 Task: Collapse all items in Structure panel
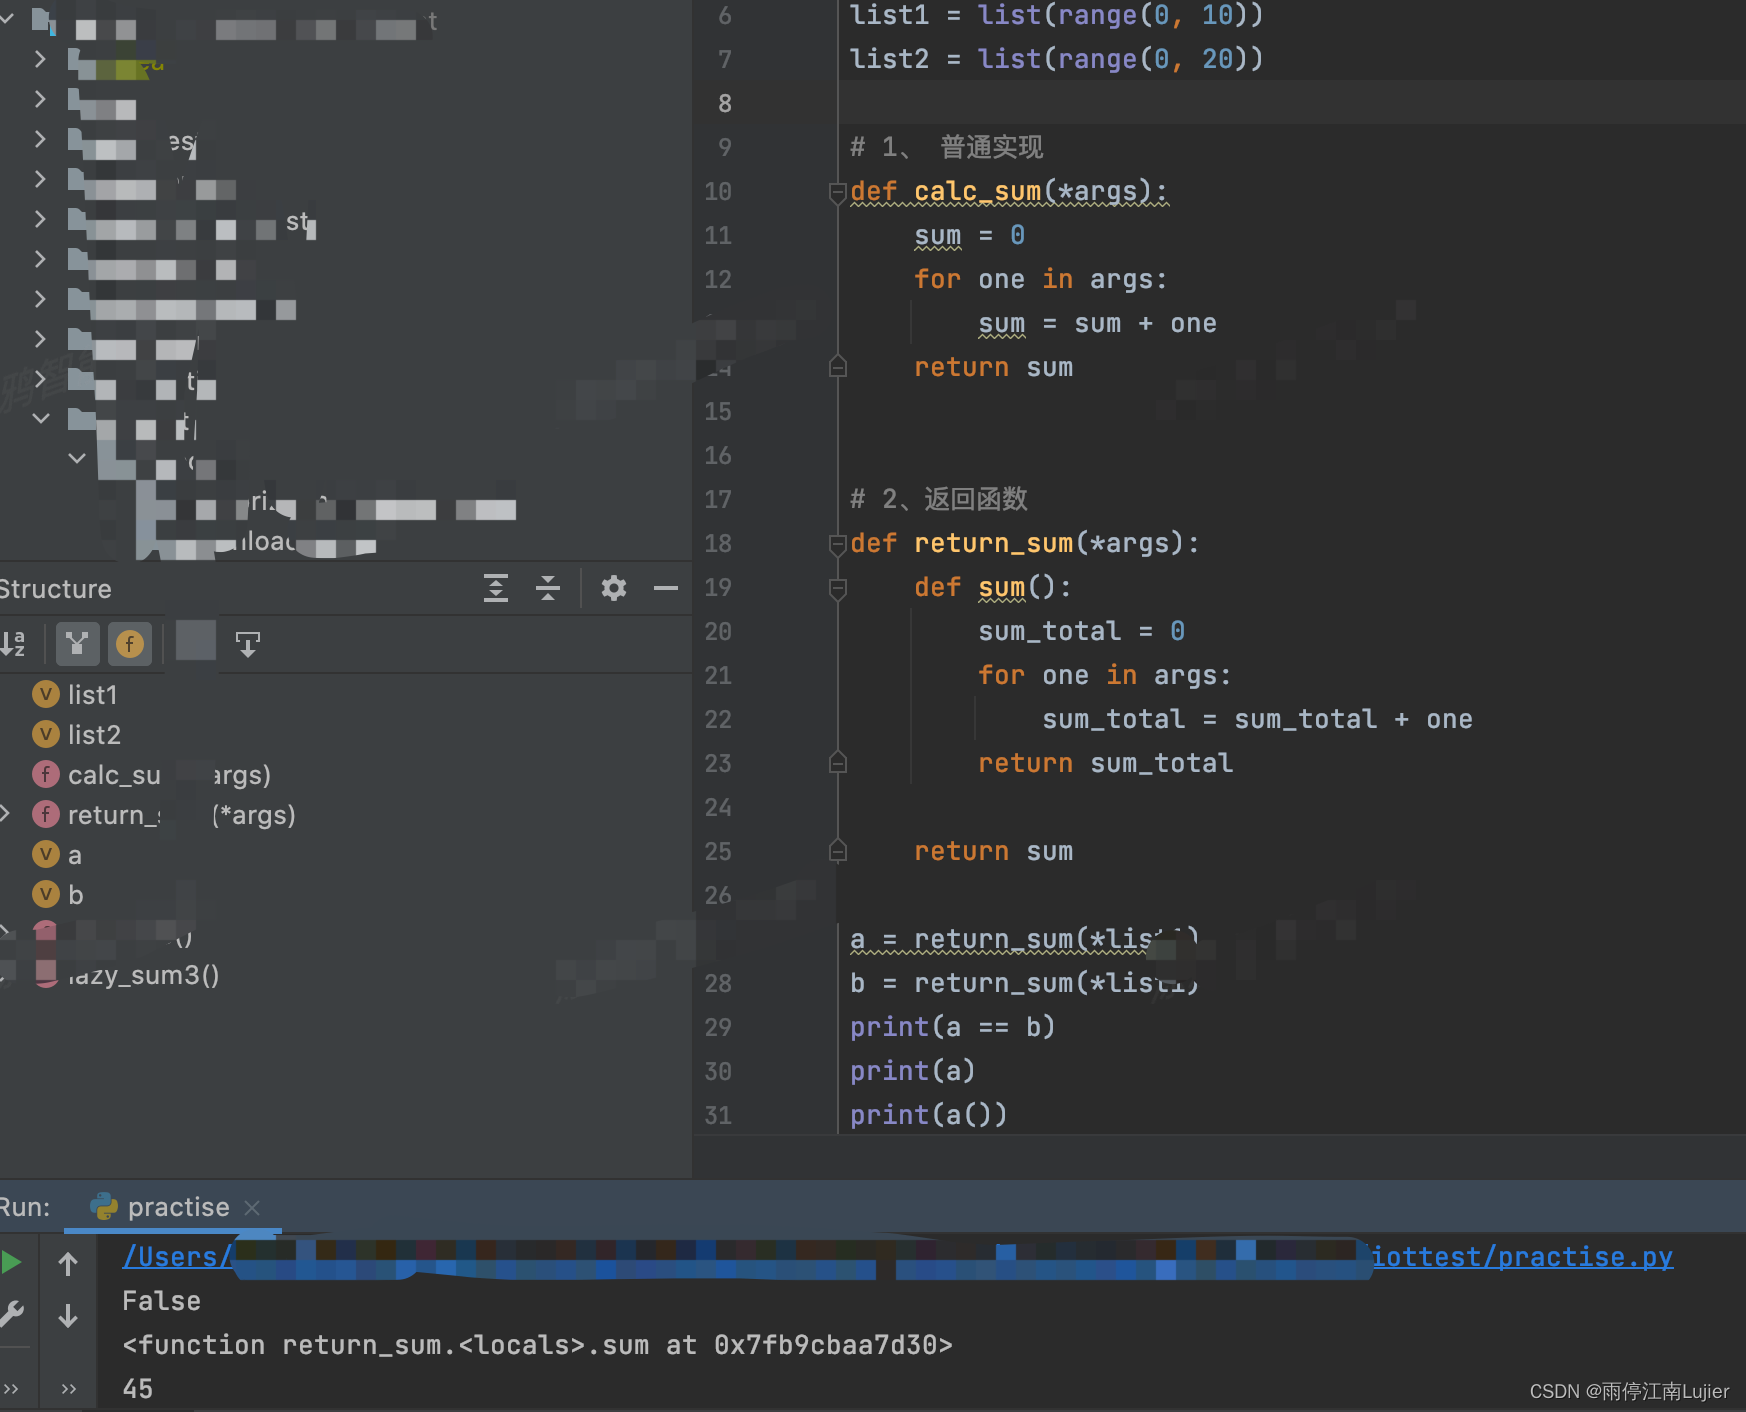[x=548, y=588]
